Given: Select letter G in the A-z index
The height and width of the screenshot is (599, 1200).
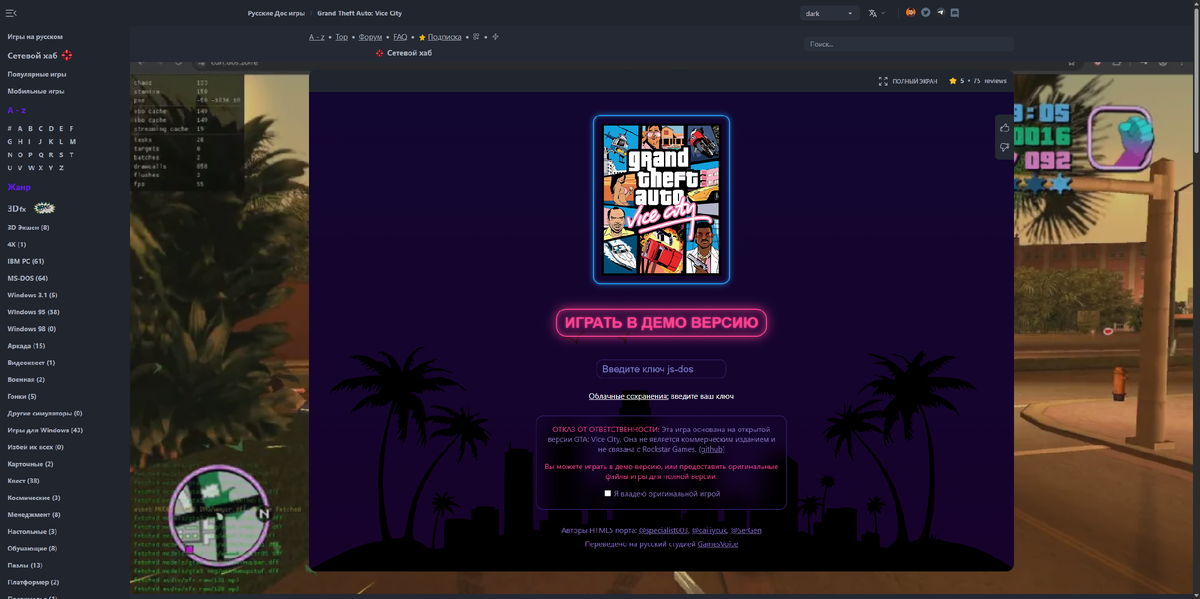Looking at the screenshot, I should point(10,141).
